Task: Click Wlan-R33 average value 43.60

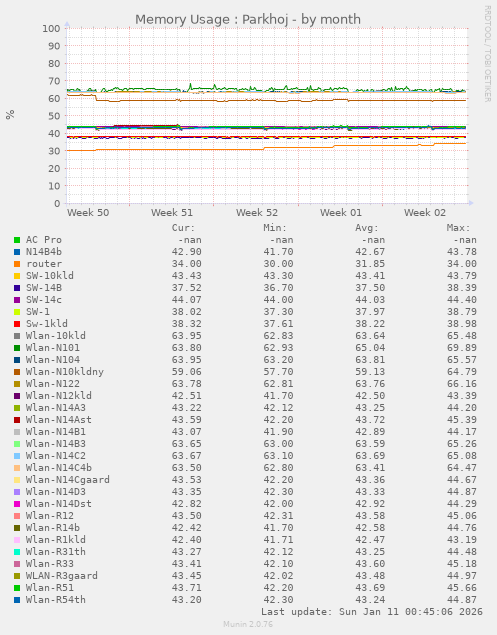Action: click(x=370, y=564)
